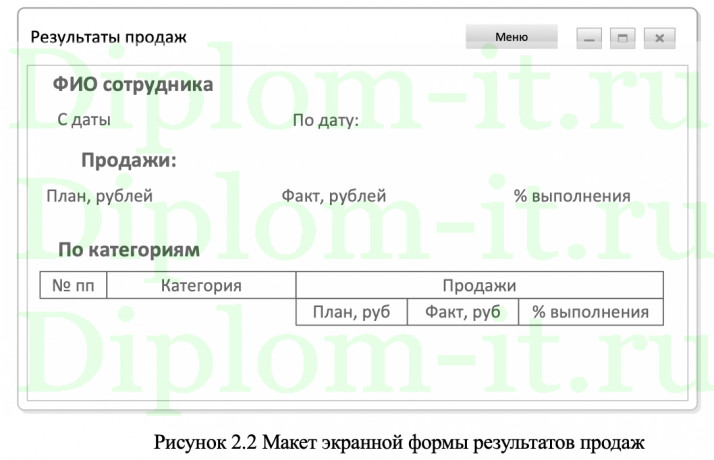Close the Результаты продаж window

[658, 38]
